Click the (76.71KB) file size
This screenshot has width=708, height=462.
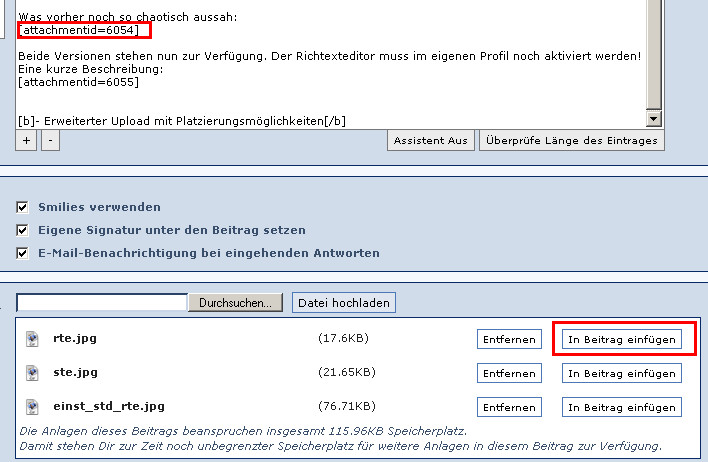[347, 406]
